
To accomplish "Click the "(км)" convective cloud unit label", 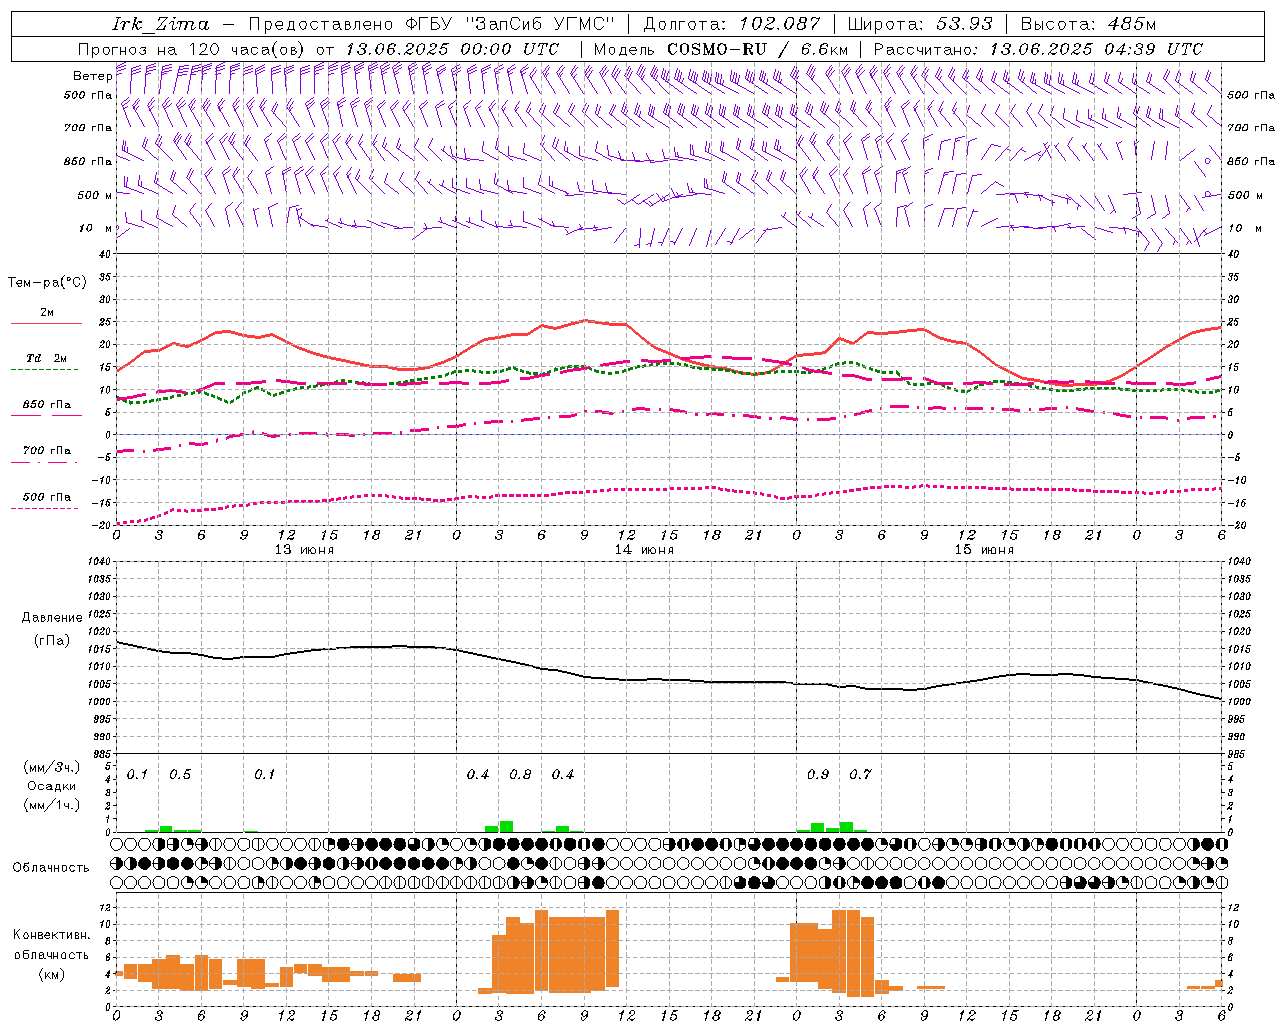I will coord(52,974).
